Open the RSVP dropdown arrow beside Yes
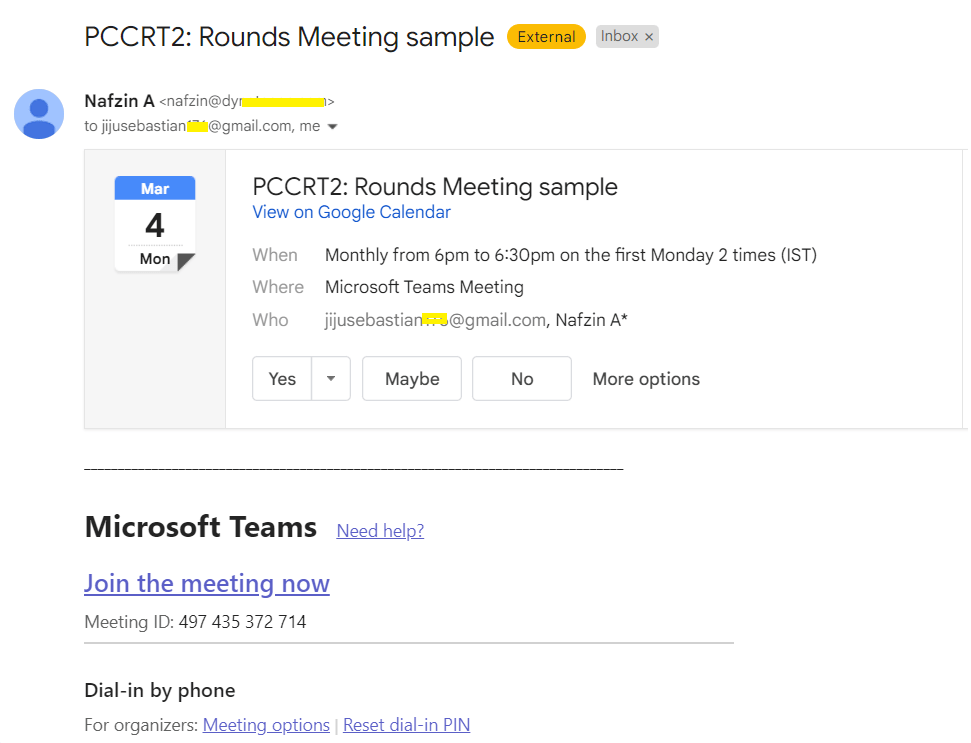Screen dimensions: 971x743 tap(331, 379)
